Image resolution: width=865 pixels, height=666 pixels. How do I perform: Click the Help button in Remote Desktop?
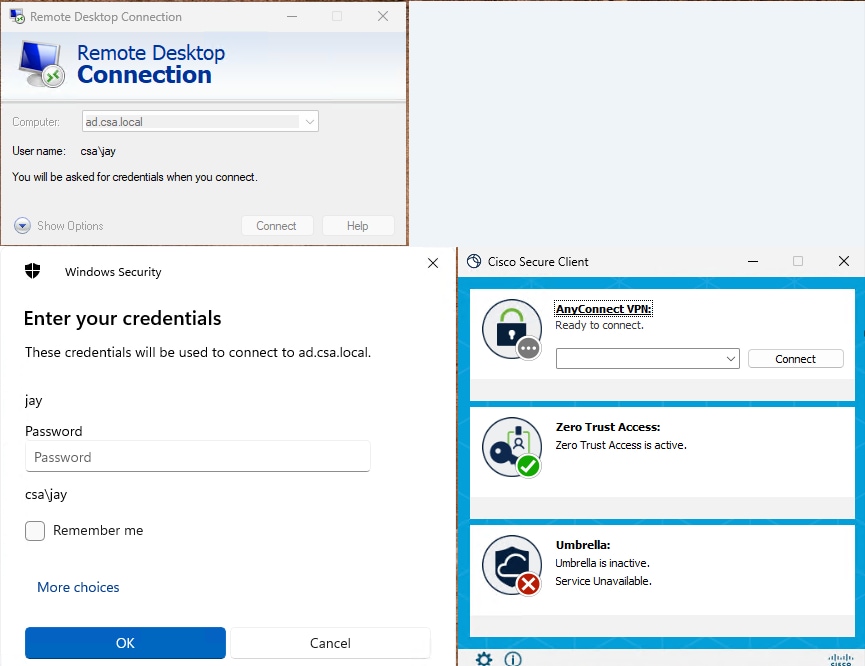pos(357,226)
